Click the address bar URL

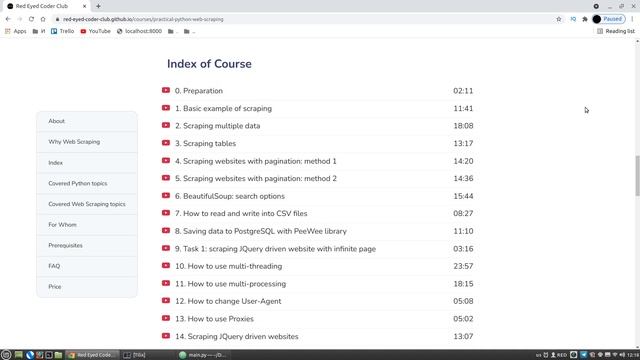tap(143, 19)
